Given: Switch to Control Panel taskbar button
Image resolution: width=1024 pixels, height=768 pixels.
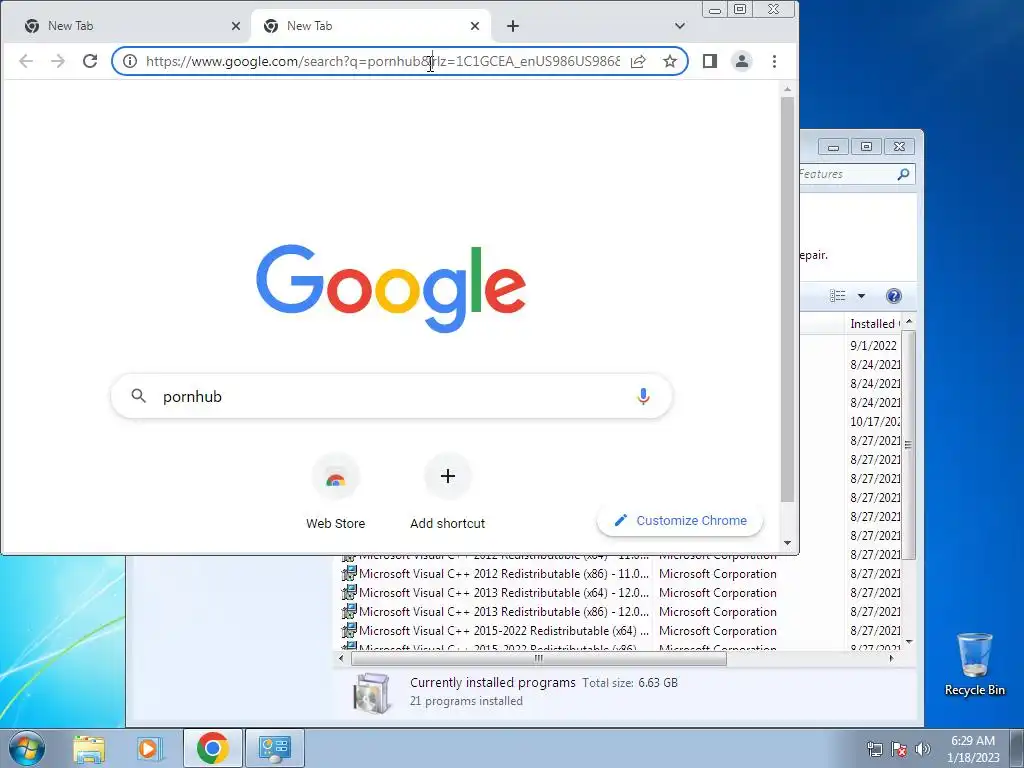Looking at the screenshot, I should 274,748.
